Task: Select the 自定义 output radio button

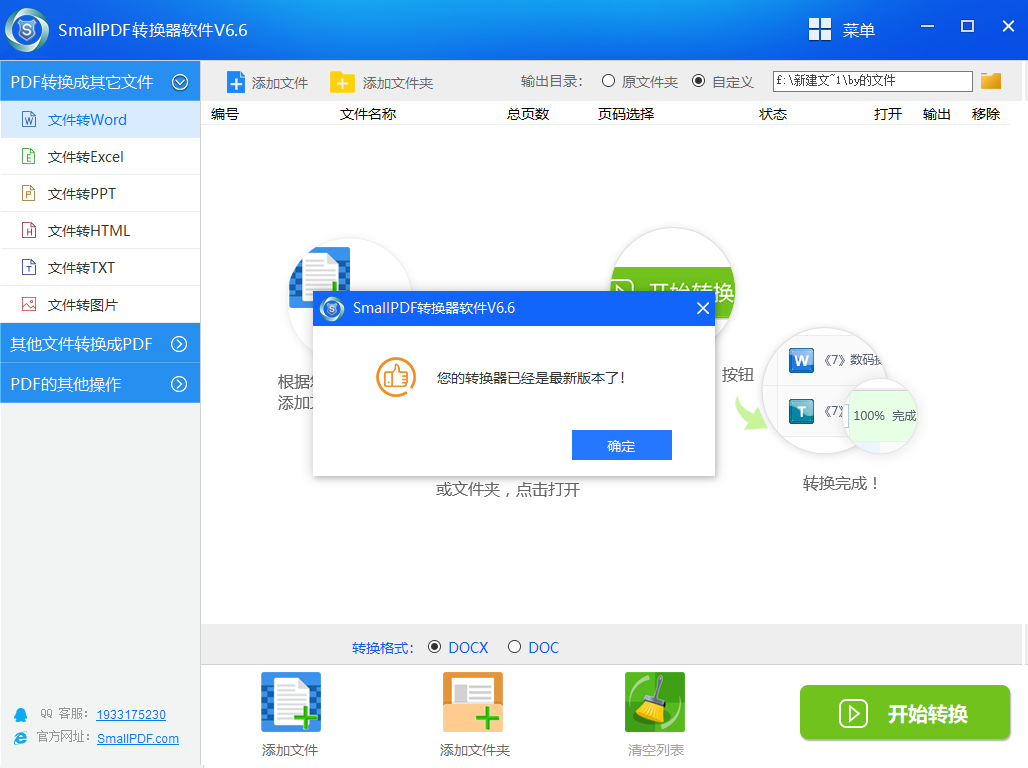Action: (x=699, y=81)
